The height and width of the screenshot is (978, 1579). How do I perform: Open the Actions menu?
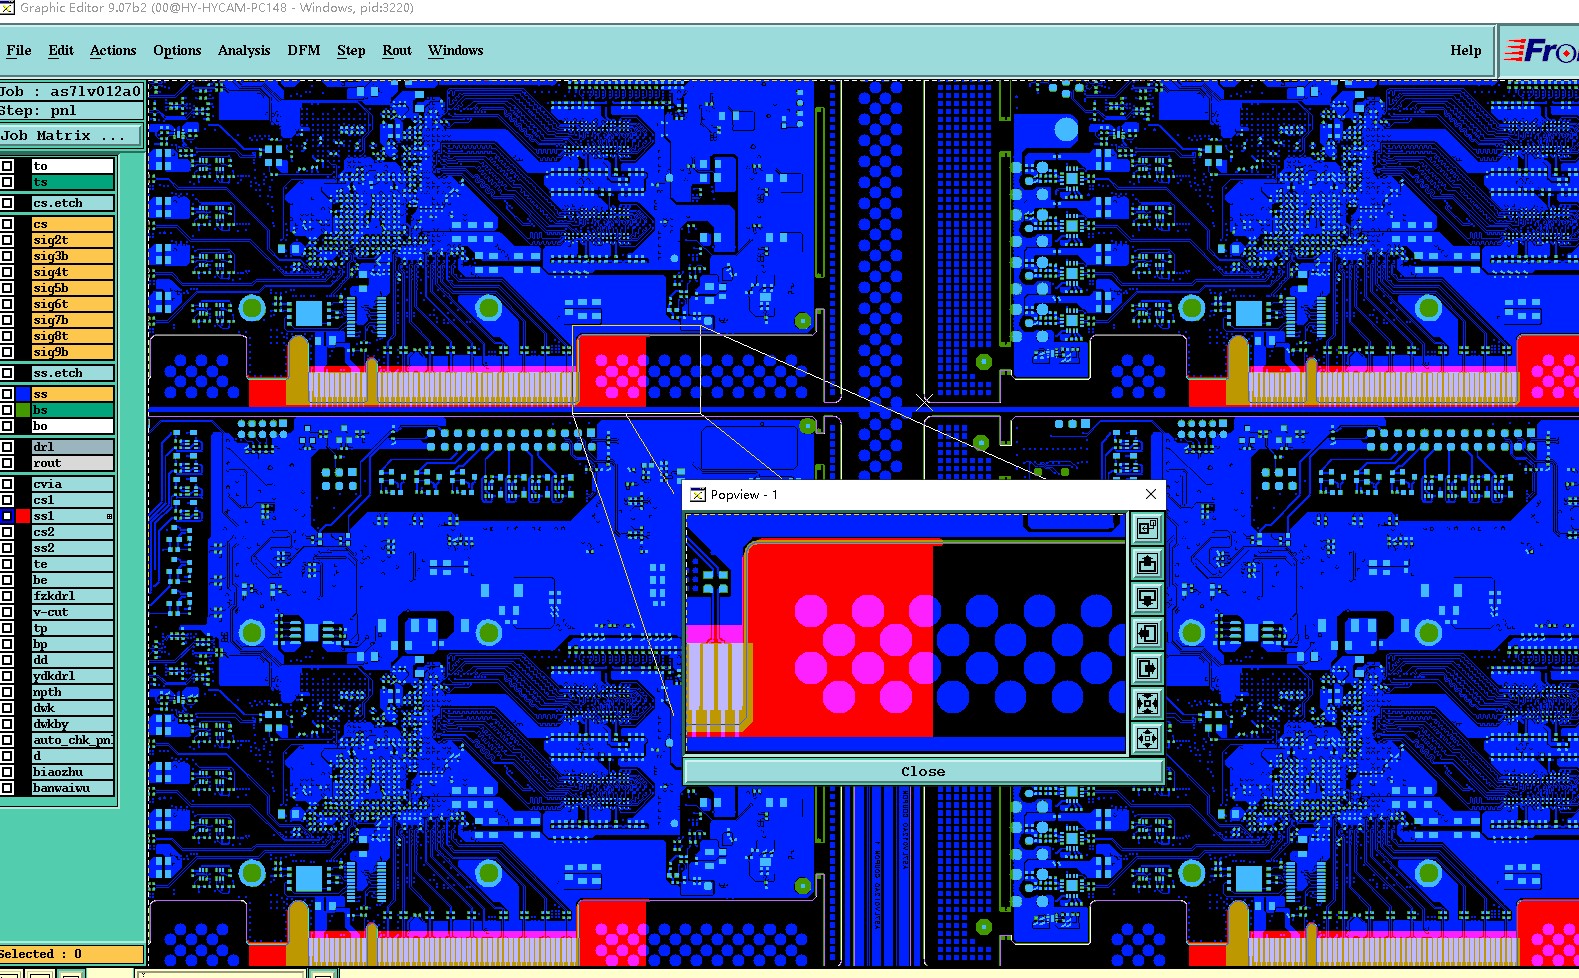point(113,50)
